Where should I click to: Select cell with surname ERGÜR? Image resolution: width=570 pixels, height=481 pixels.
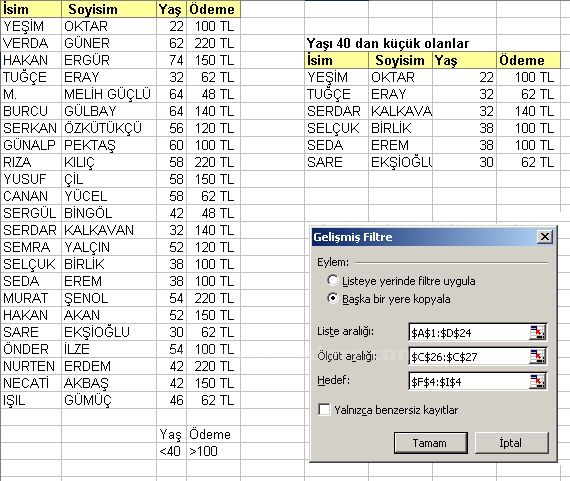pyautogui.click(x=109, y=60)
